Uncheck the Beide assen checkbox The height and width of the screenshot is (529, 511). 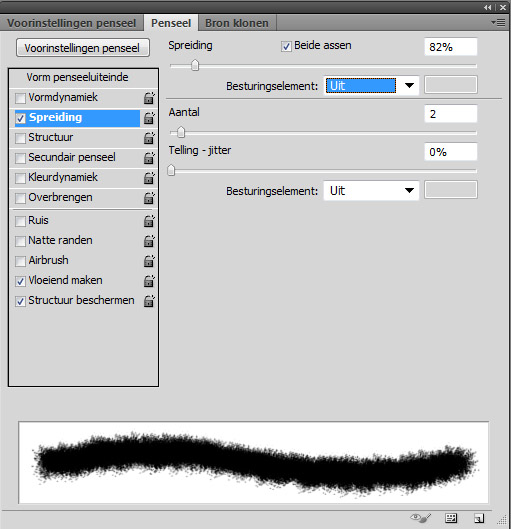(x=286, y=46)
